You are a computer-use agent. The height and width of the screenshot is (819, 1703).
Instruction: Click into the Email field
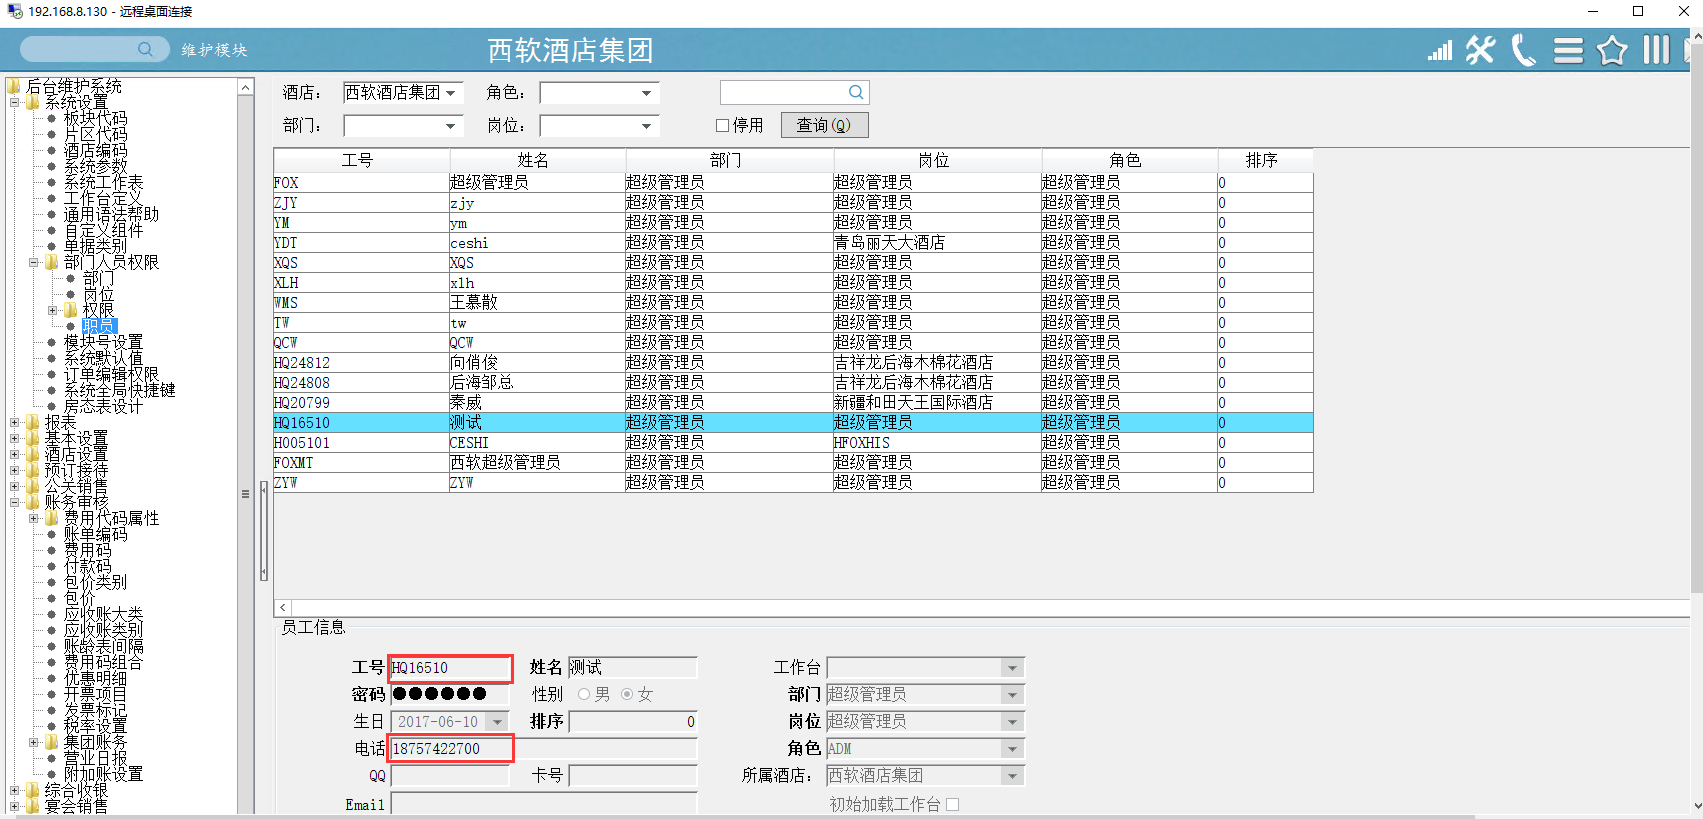544,804
